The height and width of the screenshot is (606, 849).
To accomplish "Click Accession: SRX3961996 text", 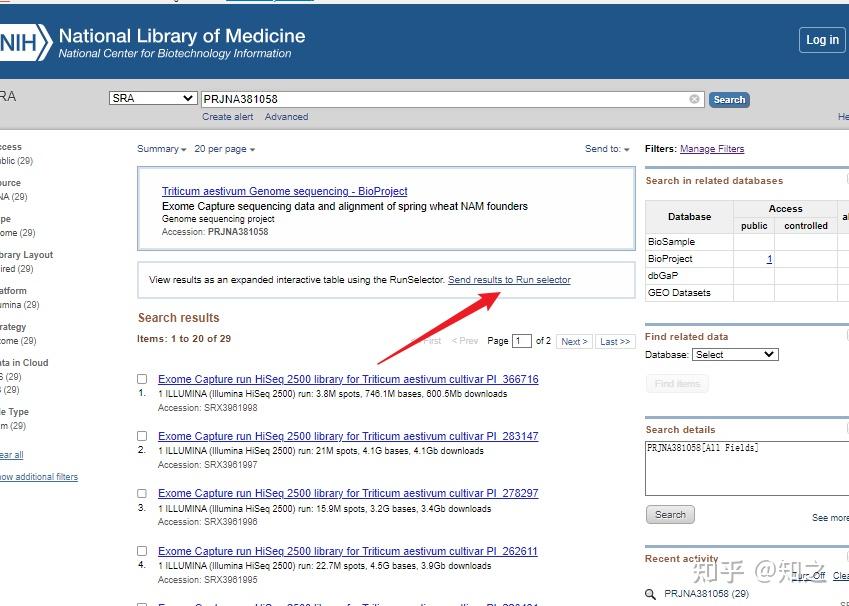I will coord(207,522).
